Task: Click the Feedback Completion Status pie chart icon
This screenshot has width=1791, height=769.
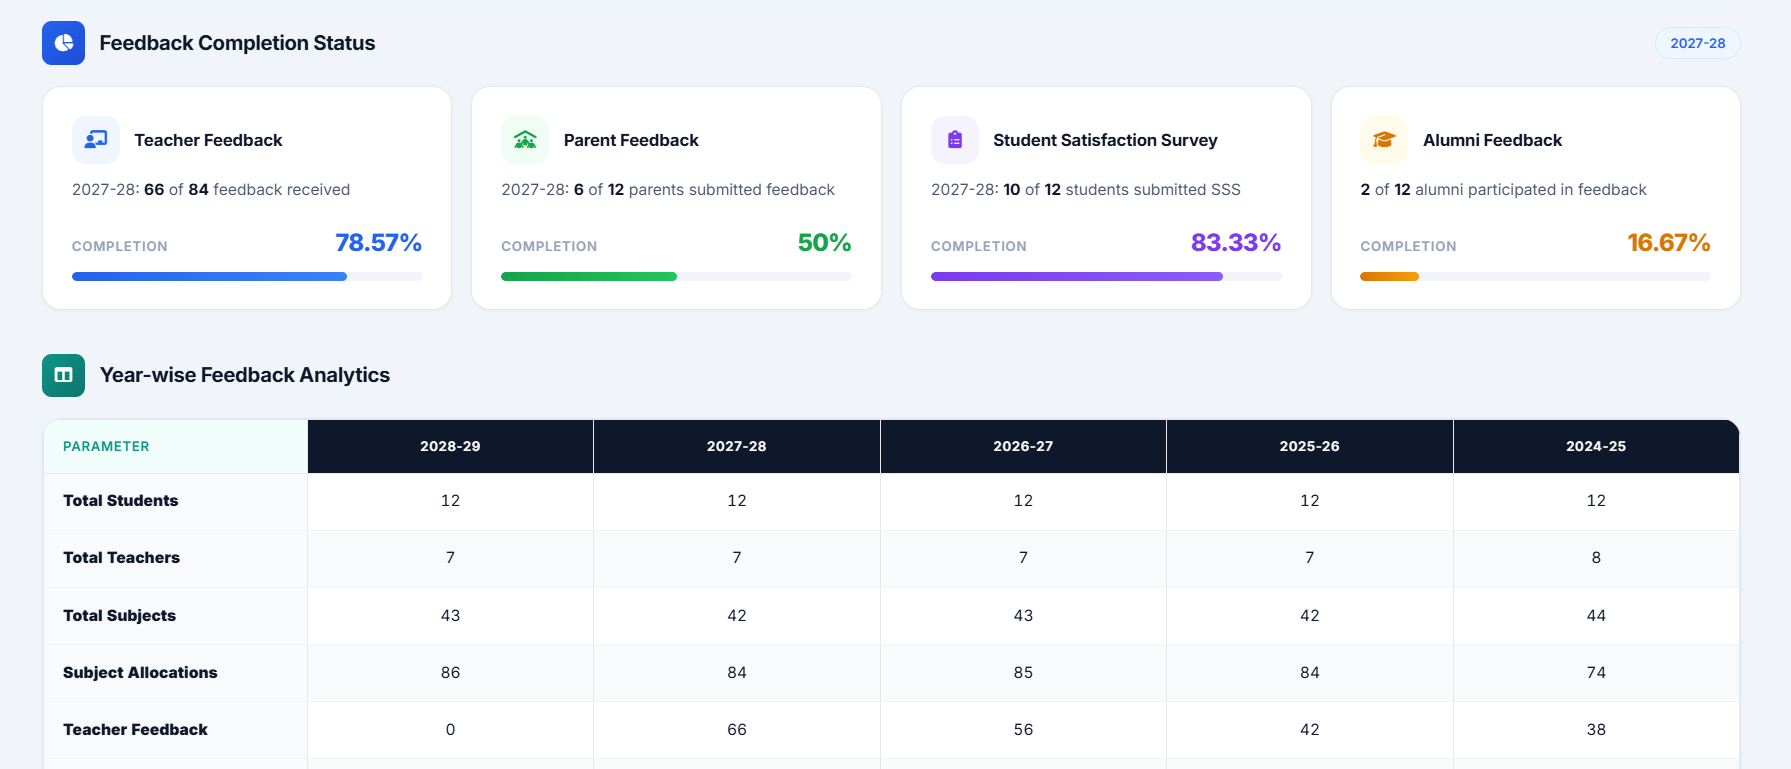Action: click(x=63, y=43)
